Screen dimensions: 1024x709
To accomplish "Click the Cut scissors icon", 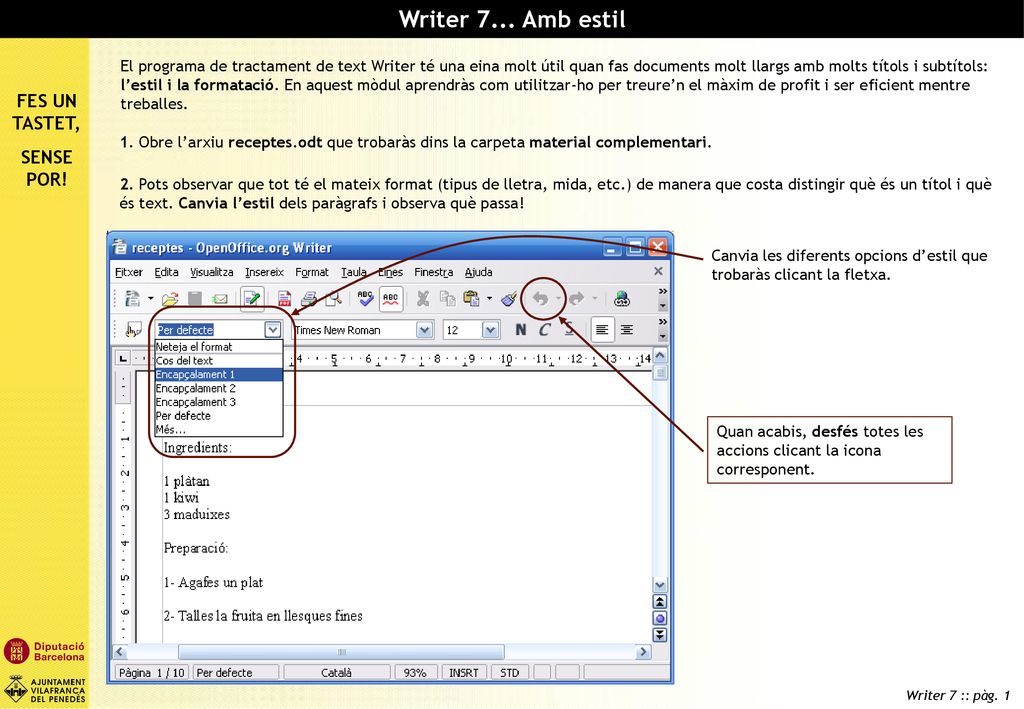I will click(423, 299).
